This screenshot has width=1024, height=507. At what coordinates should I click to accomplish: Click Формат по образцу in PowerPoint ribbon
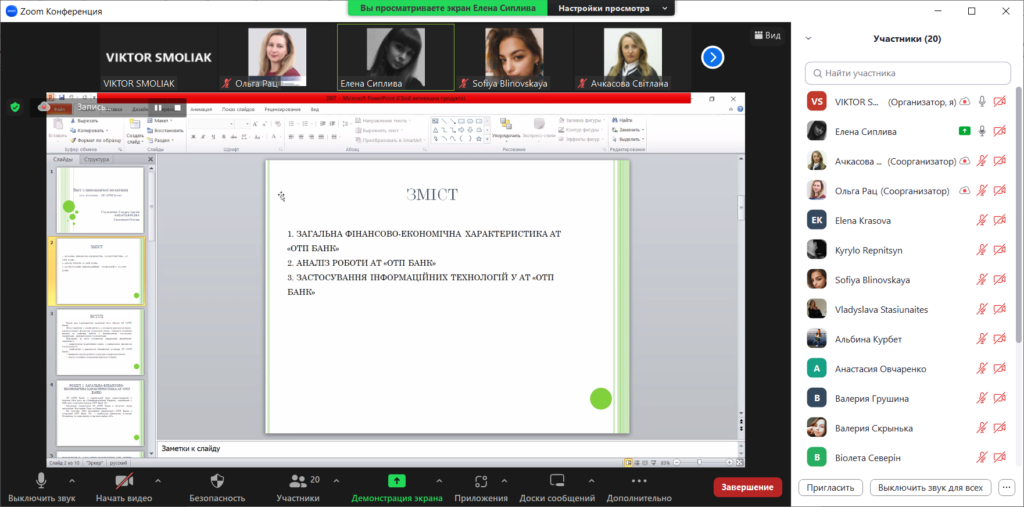coord(95,140)
